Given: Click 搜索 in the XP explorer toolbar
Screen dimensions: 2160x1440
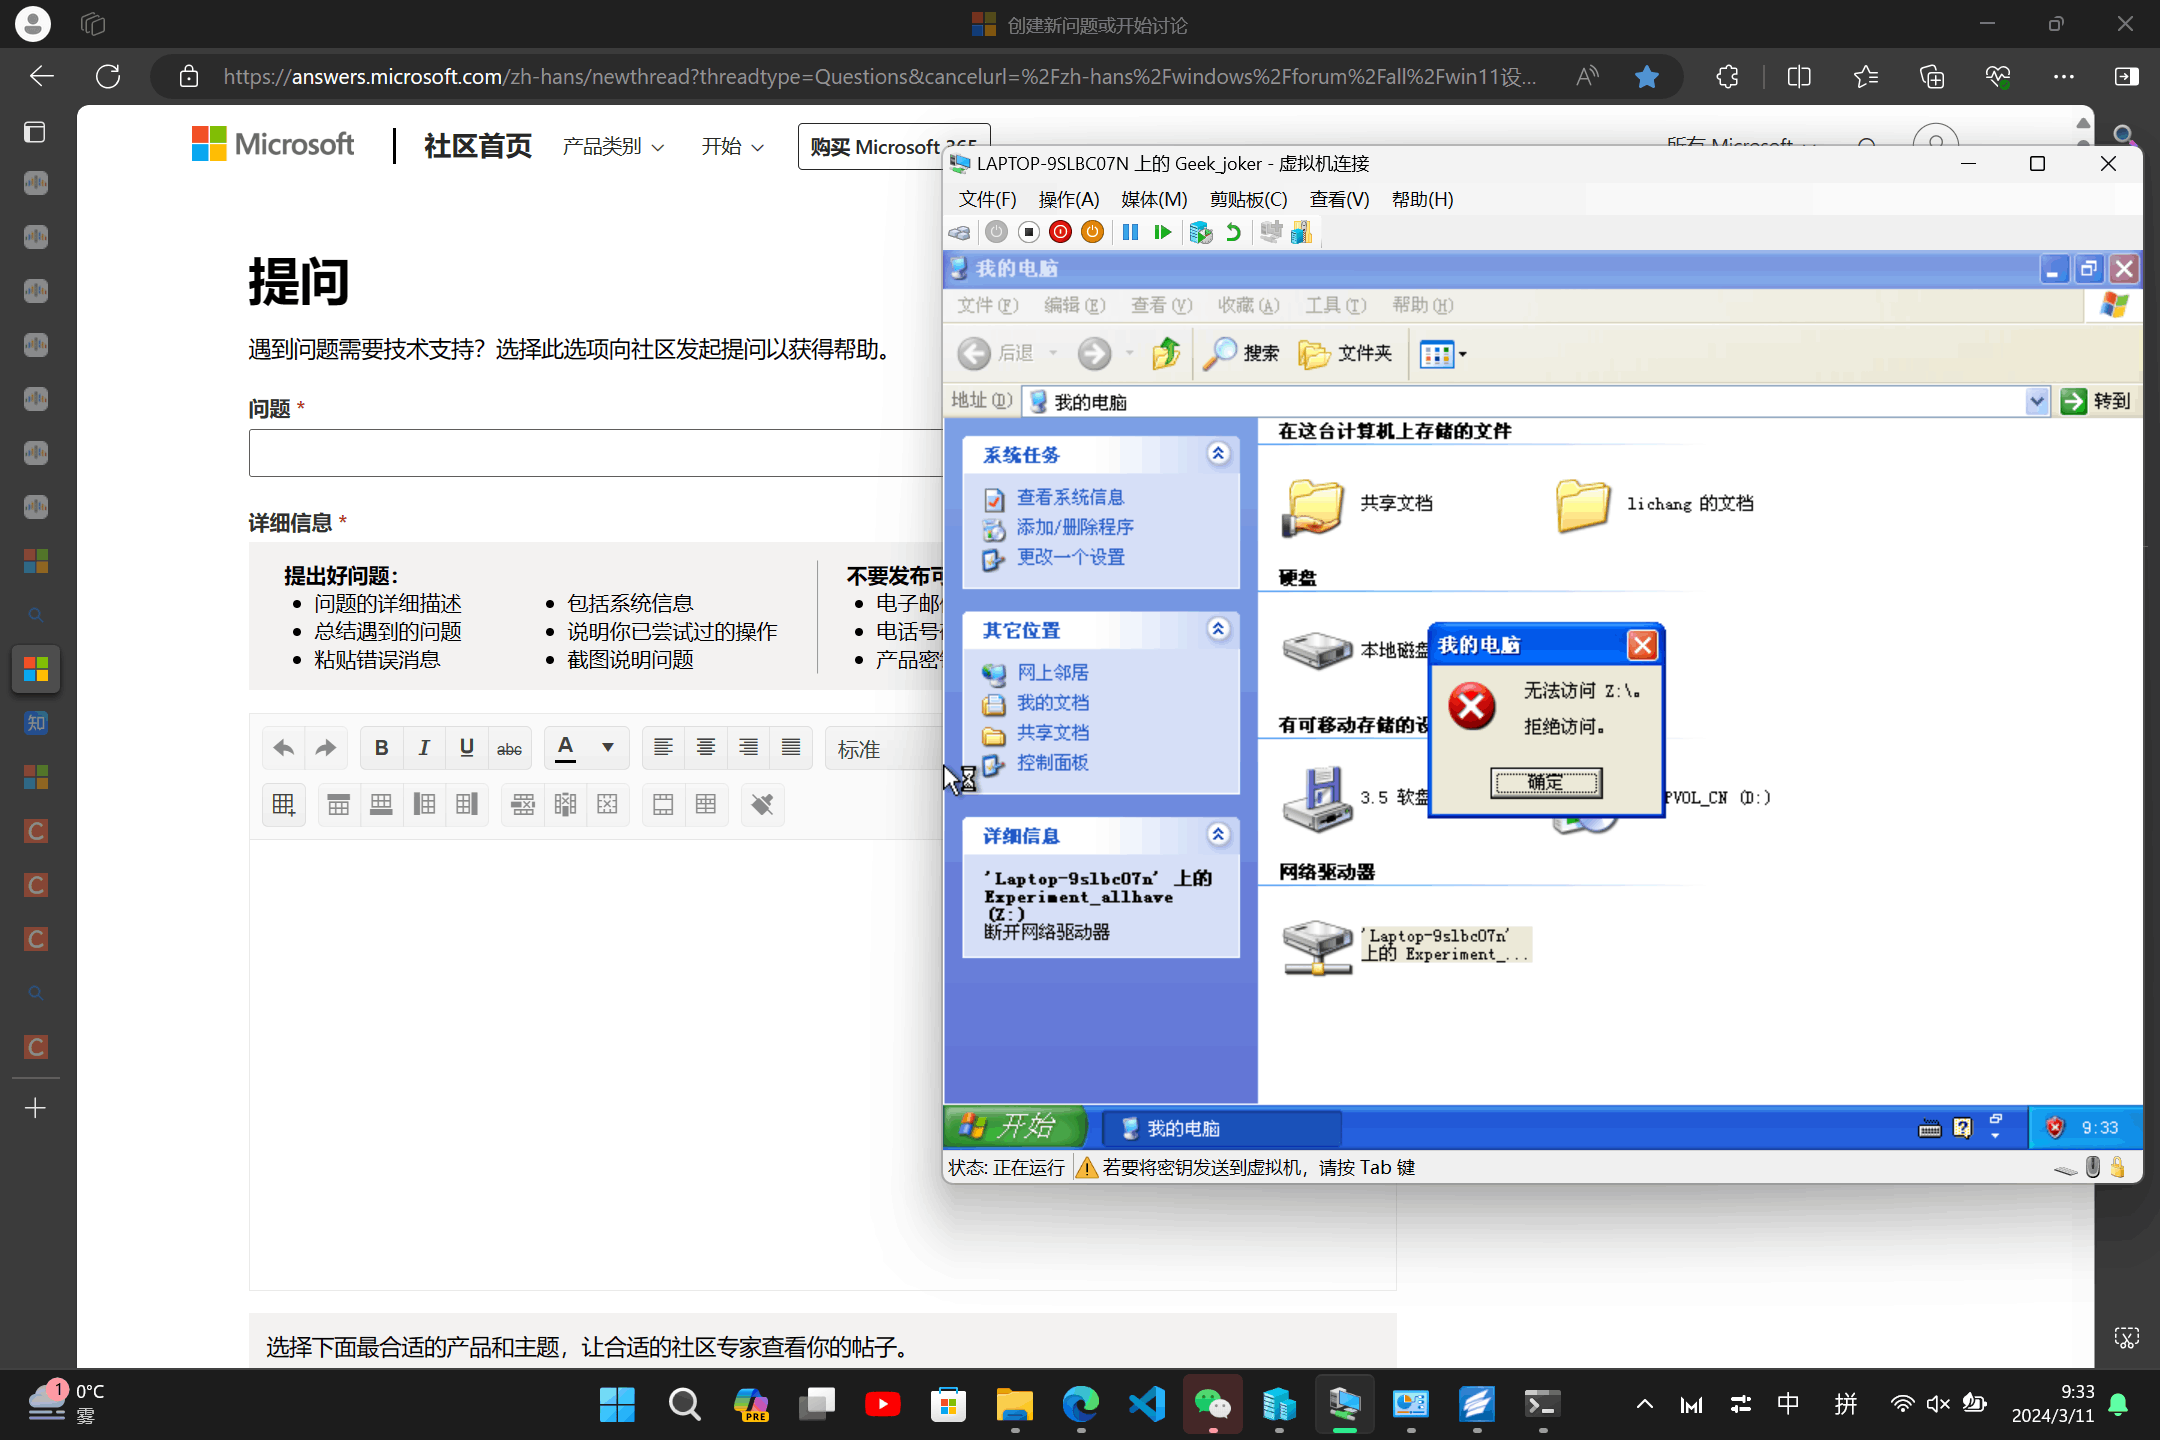Looking at the screenshot, I should pyautogui.click(x=1241, y=353).
